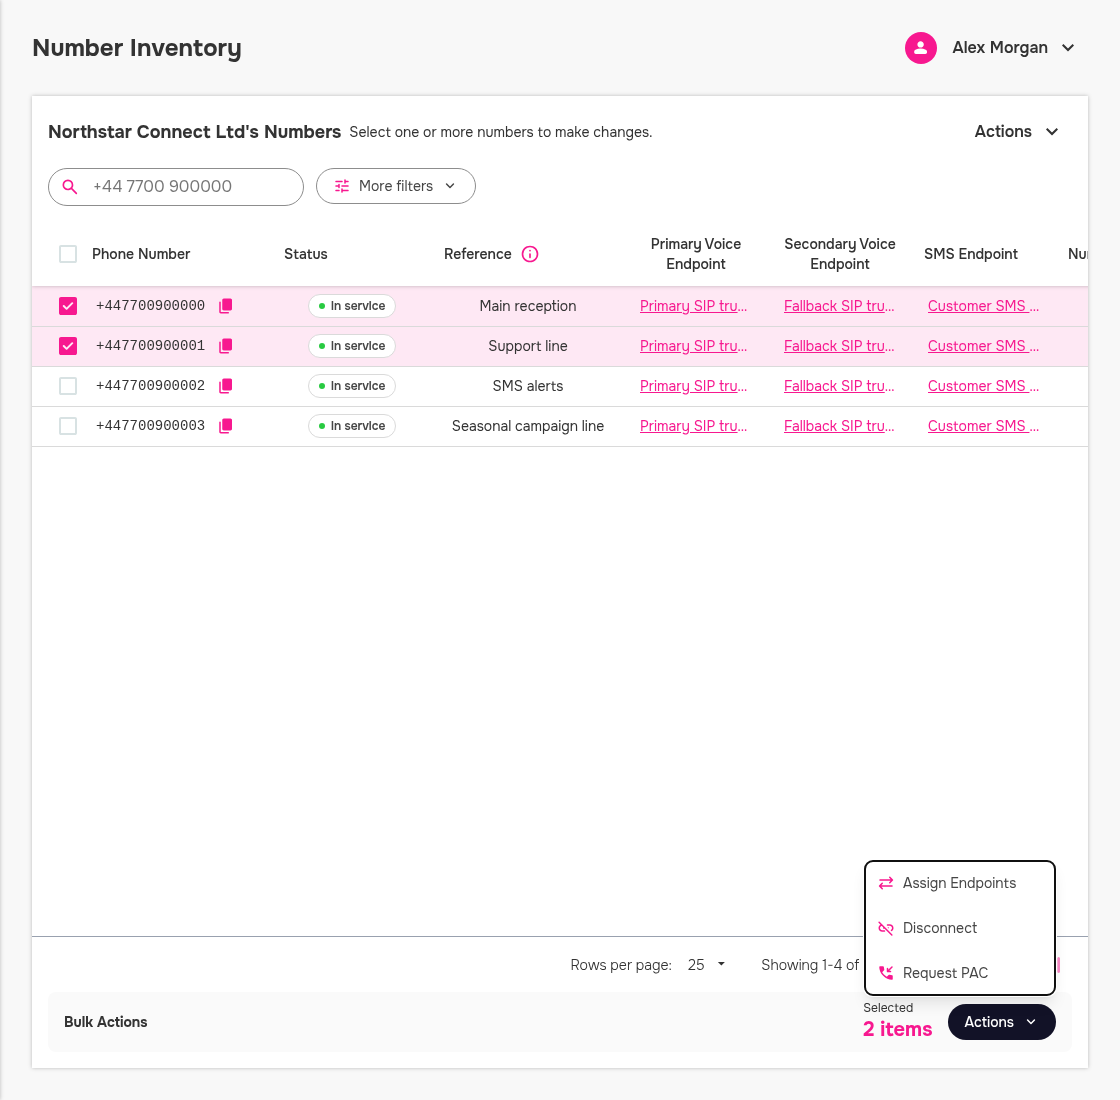The width and height of the screenshot is (1120, 1100).
Task: Click the Assign Endpoints swap icon
Action: [x=886, y=883]
